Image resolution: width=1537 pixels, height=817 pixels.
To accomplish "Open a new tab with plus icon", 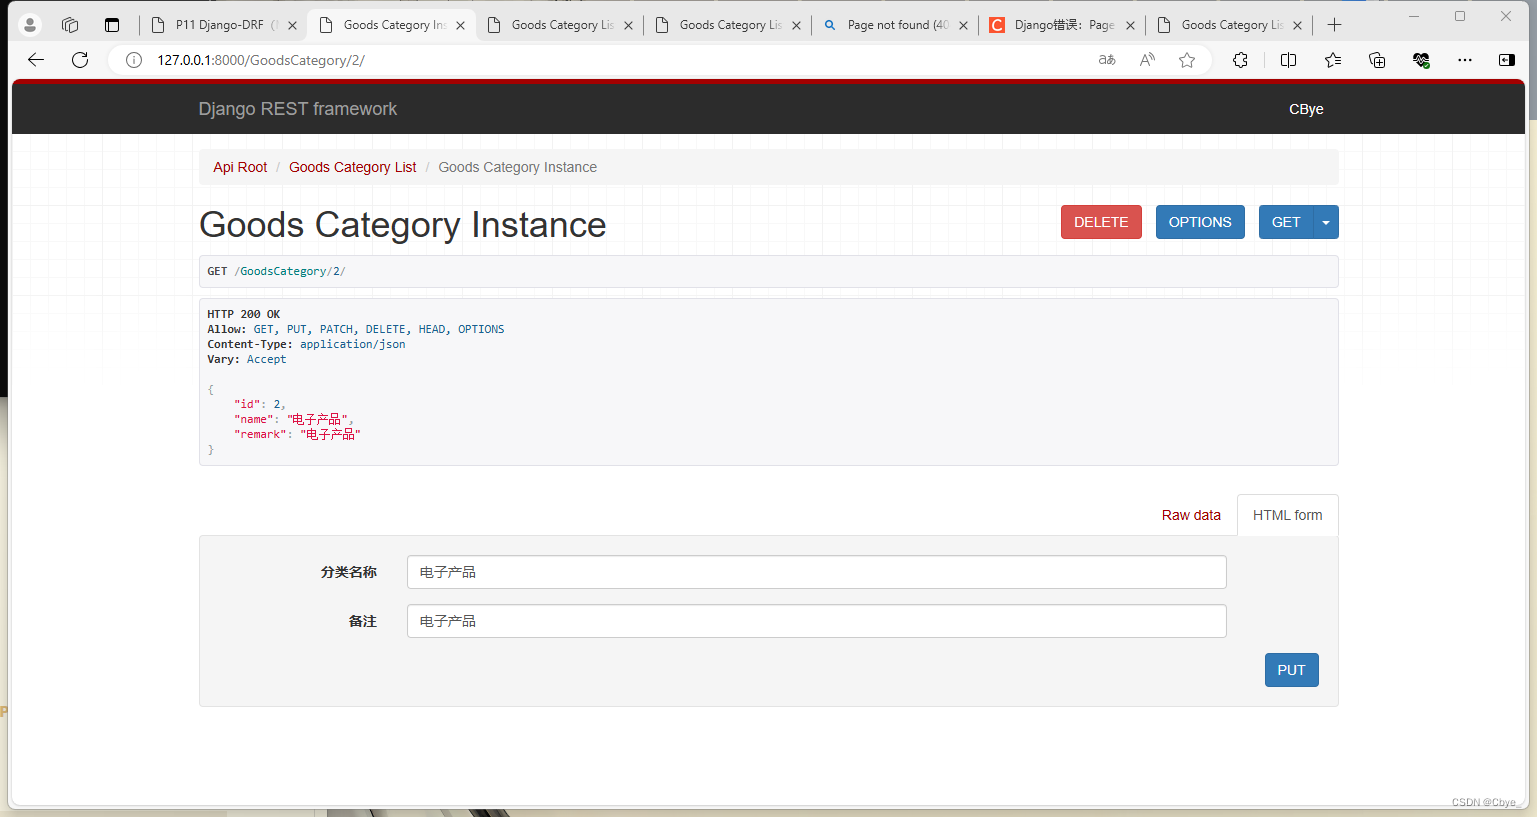I will tap(1334, 25).
